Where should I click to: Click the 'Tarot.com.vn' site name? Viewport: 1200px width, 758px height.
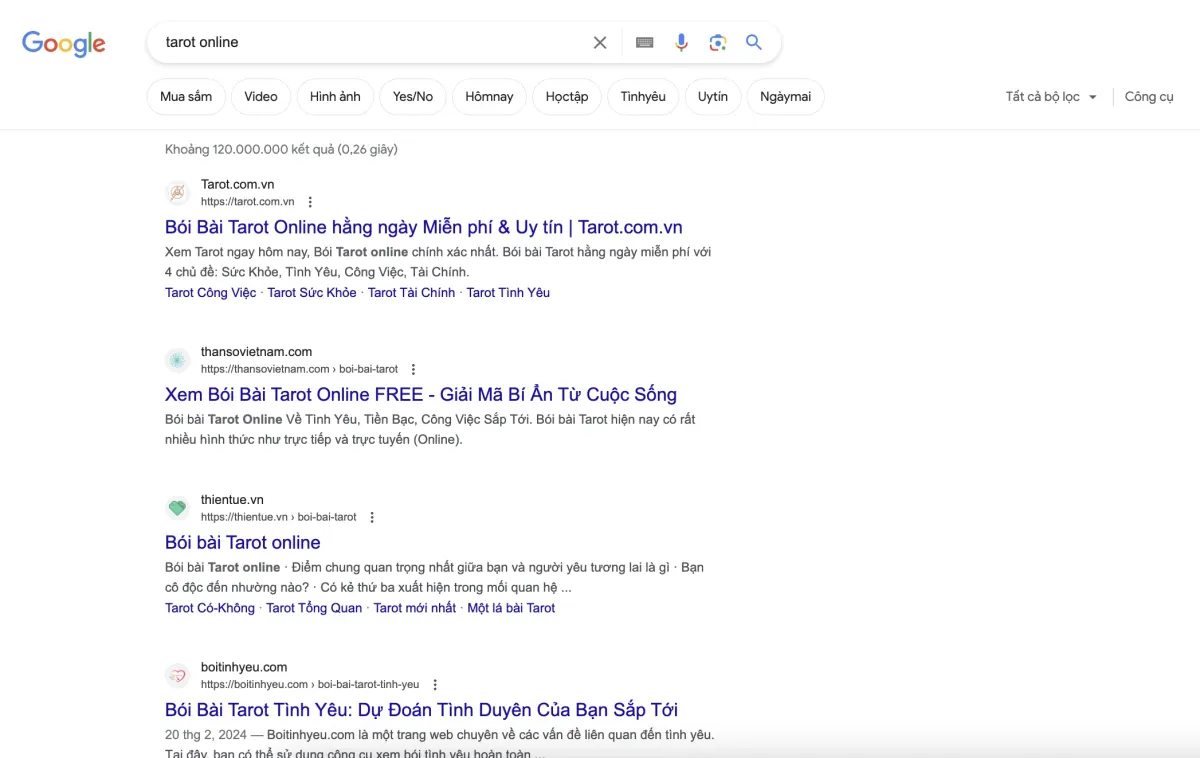click(237, 184)
